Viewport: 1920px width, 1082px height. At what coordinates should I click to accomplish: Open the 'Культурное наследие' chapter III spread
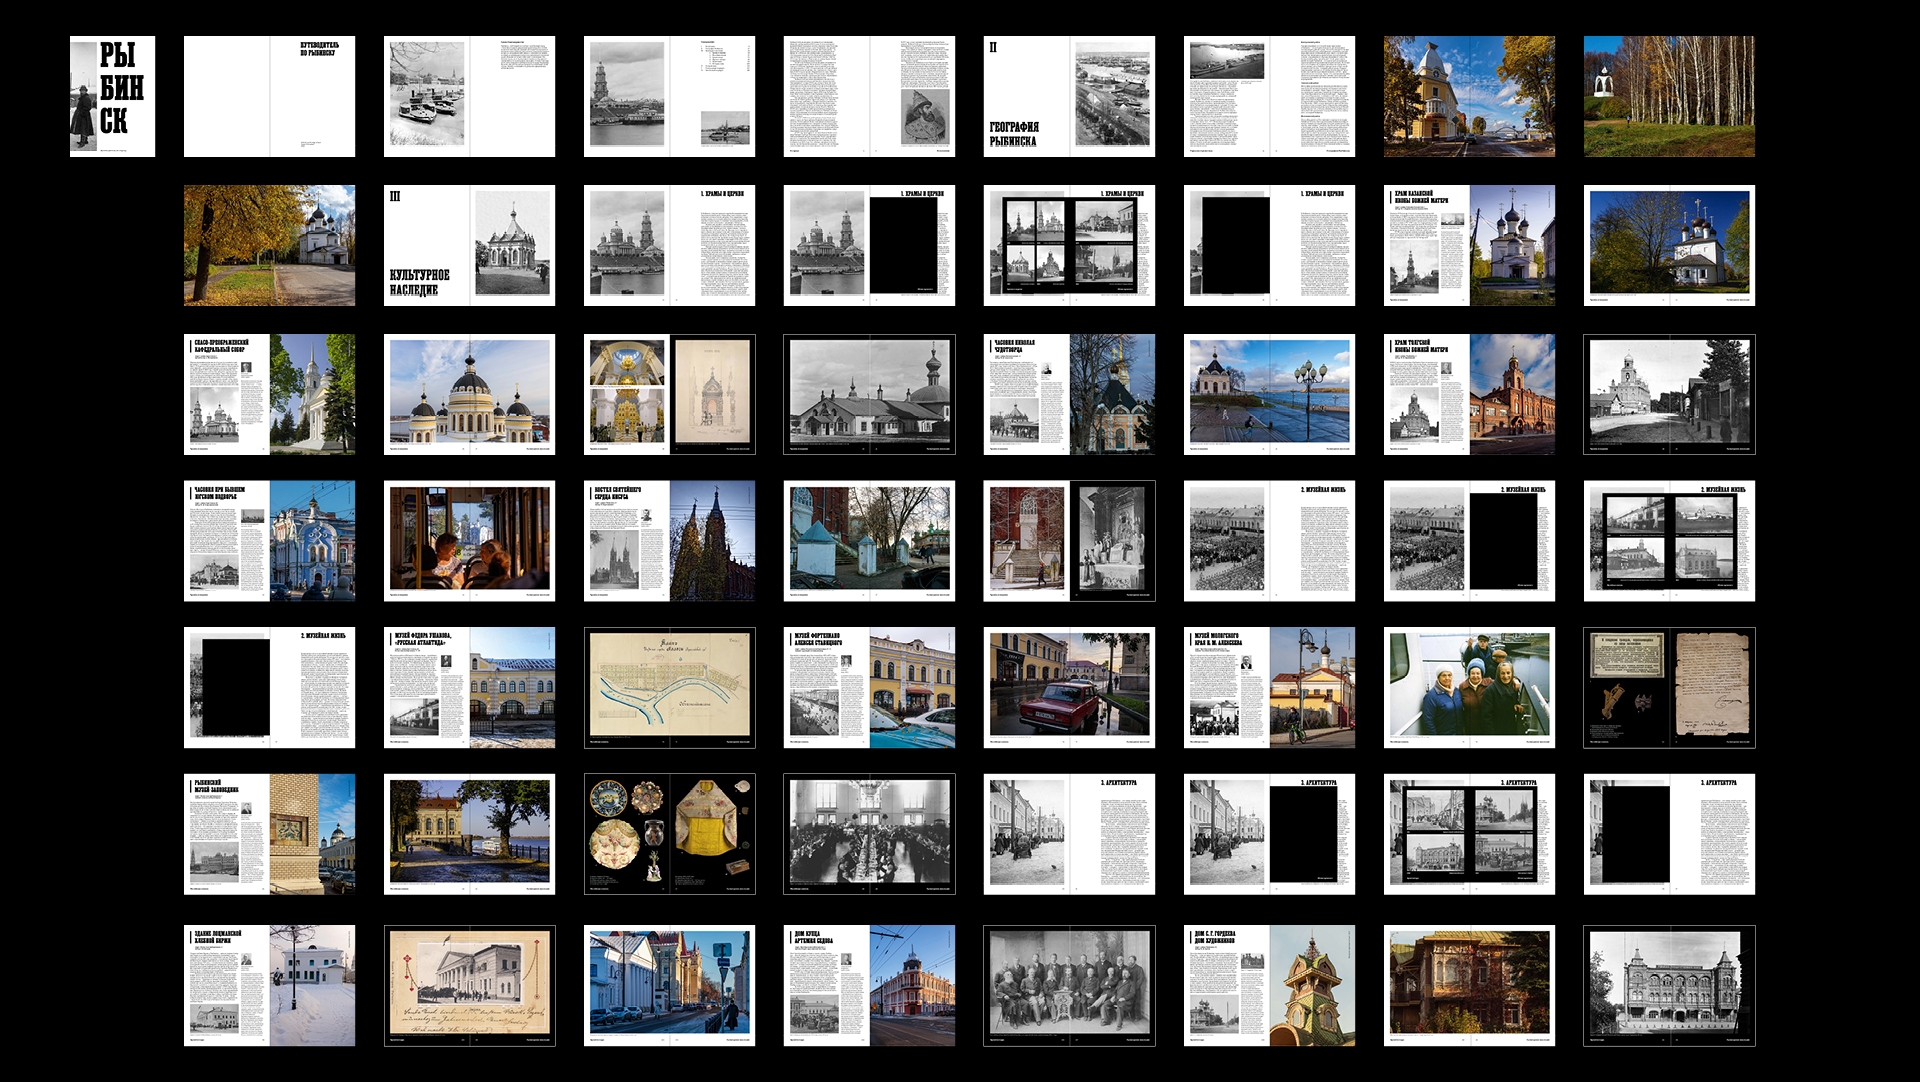pos(469,245)
